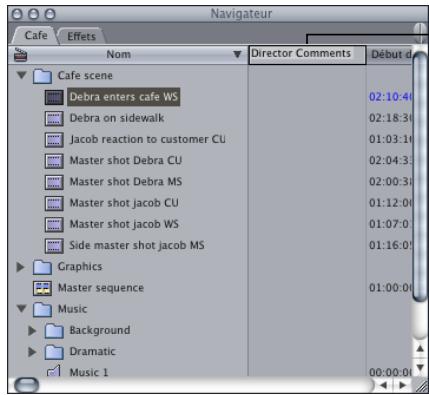Viewport: 429px width, 395px height.
Task: Click the 01:00 timecode of Master sequence
Action: coord(390,288)
